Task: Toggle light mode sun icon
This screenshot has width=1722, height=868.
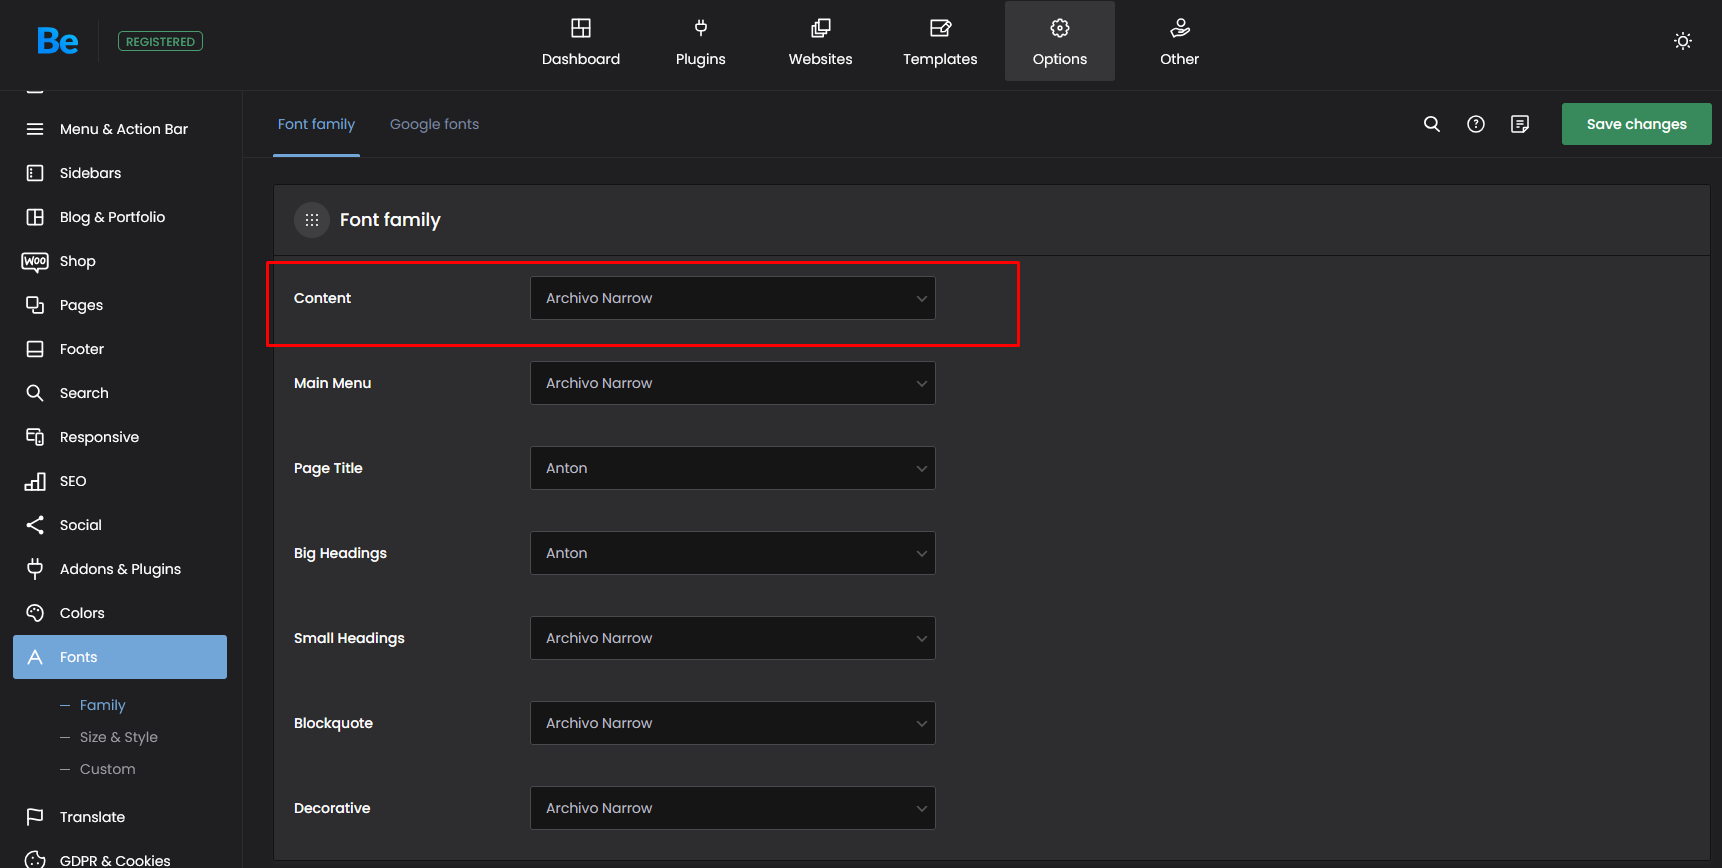Action: tap(1683, 41)
